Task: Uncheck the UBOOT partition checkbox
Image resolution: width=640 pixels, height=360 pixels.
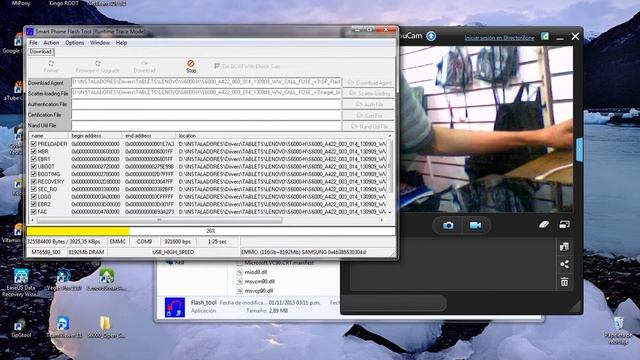Action: 34,167
